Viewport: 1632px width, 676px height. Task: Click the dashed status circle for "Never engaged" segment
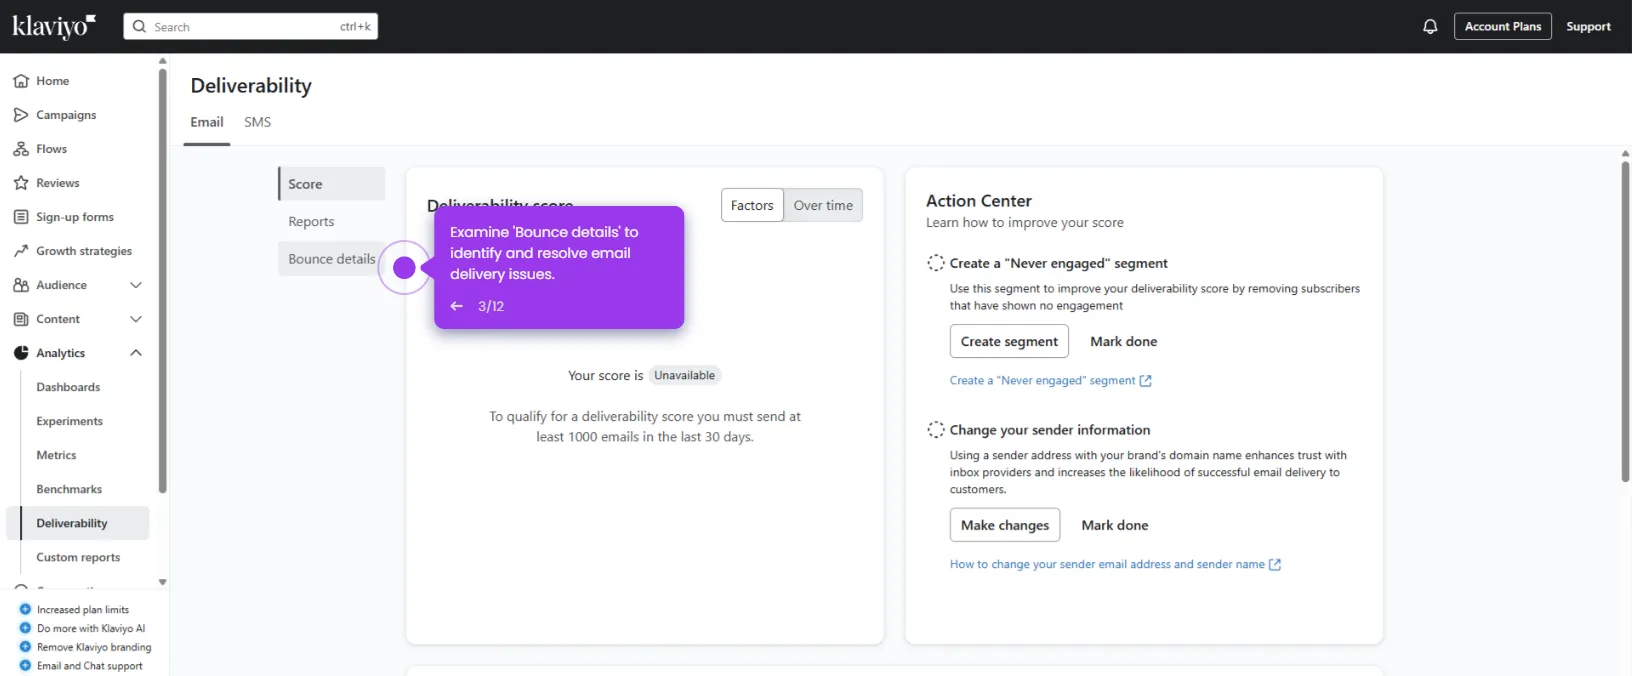click(x=936, y=263)
